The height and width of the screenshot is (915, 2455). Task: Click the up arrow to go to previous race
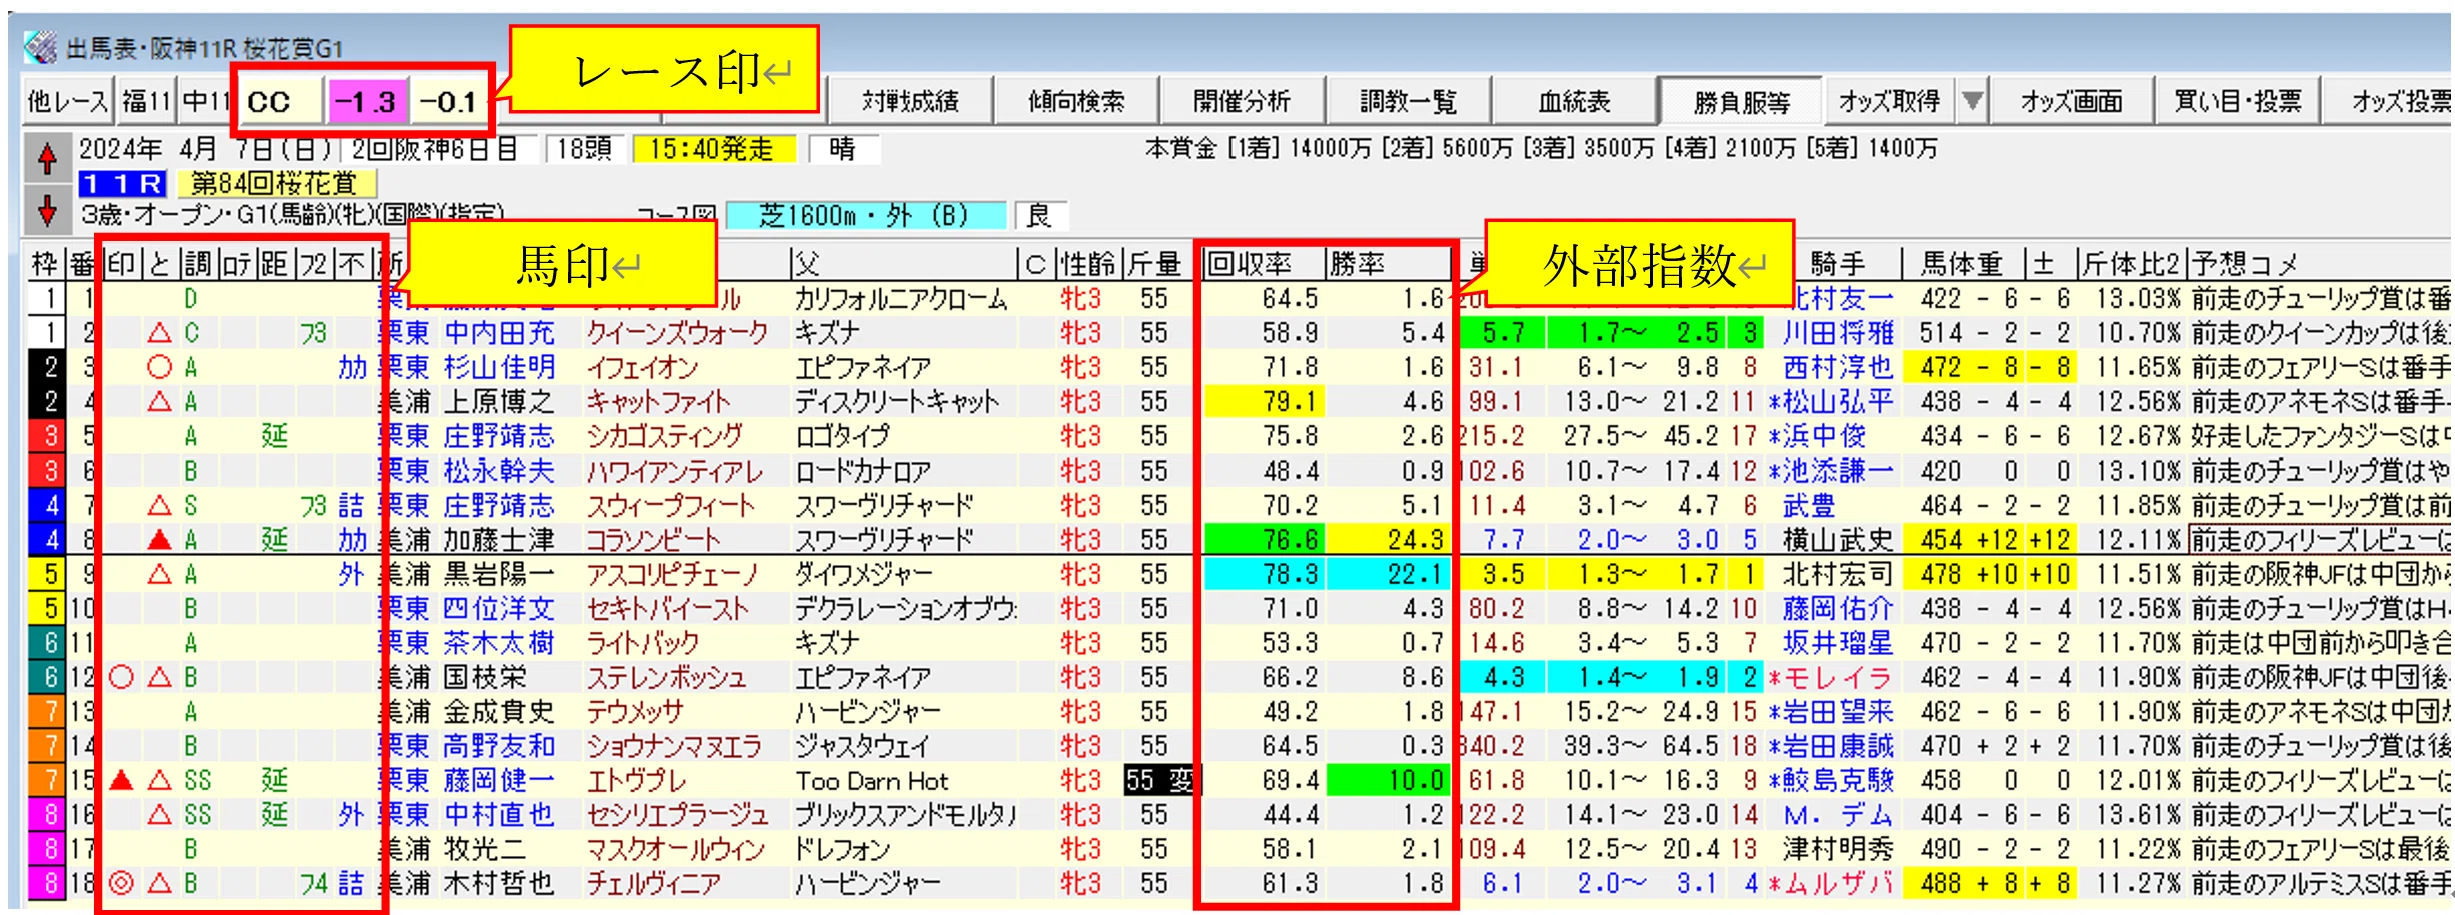point(47,157)
